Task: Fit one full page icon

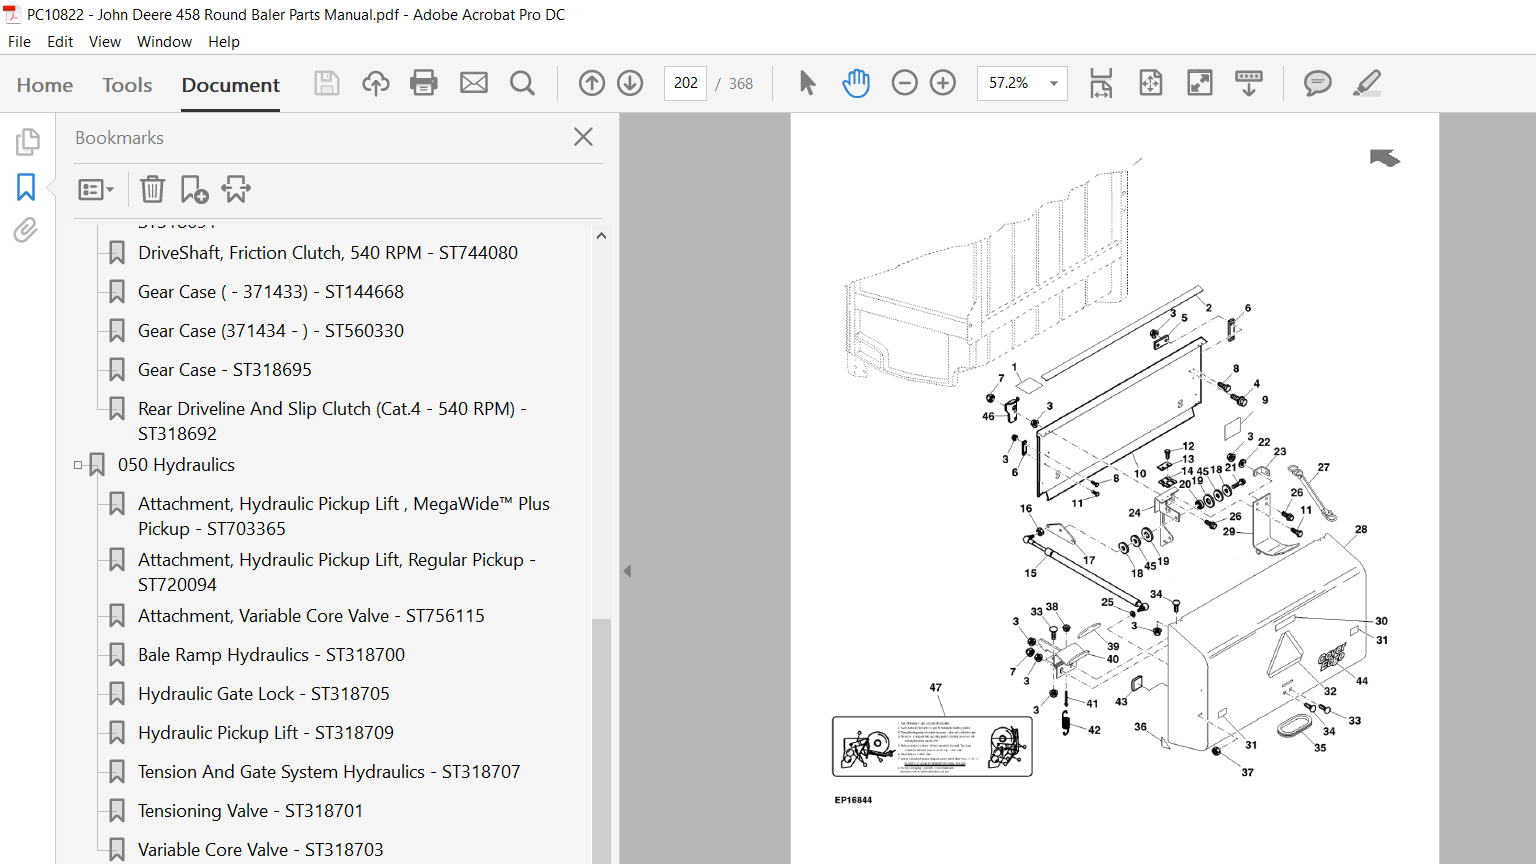Action: [x=1151, y=83]
